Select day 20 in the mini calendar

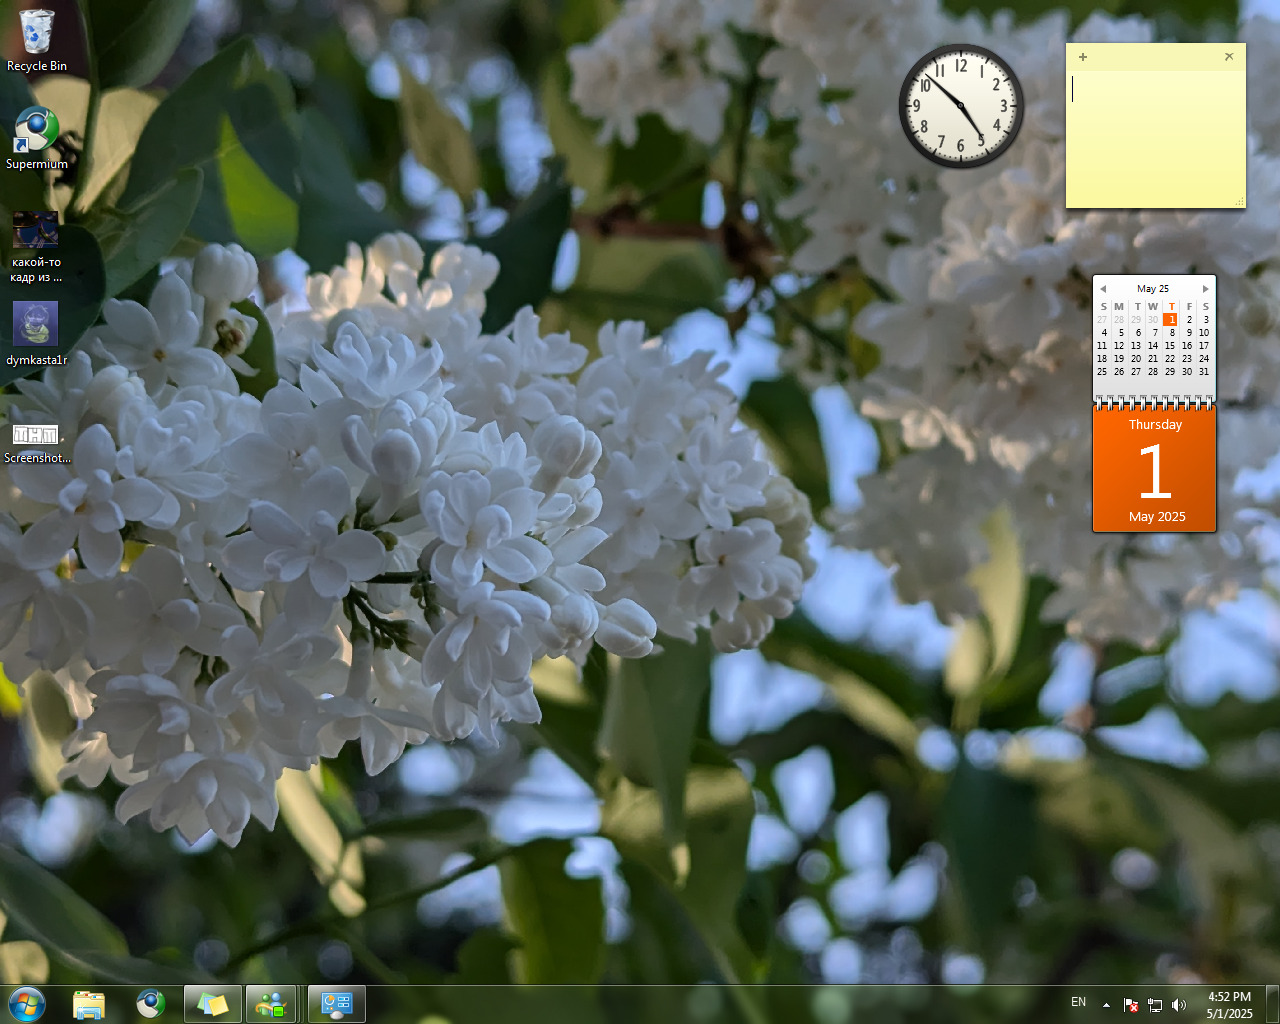(1136, 359)
